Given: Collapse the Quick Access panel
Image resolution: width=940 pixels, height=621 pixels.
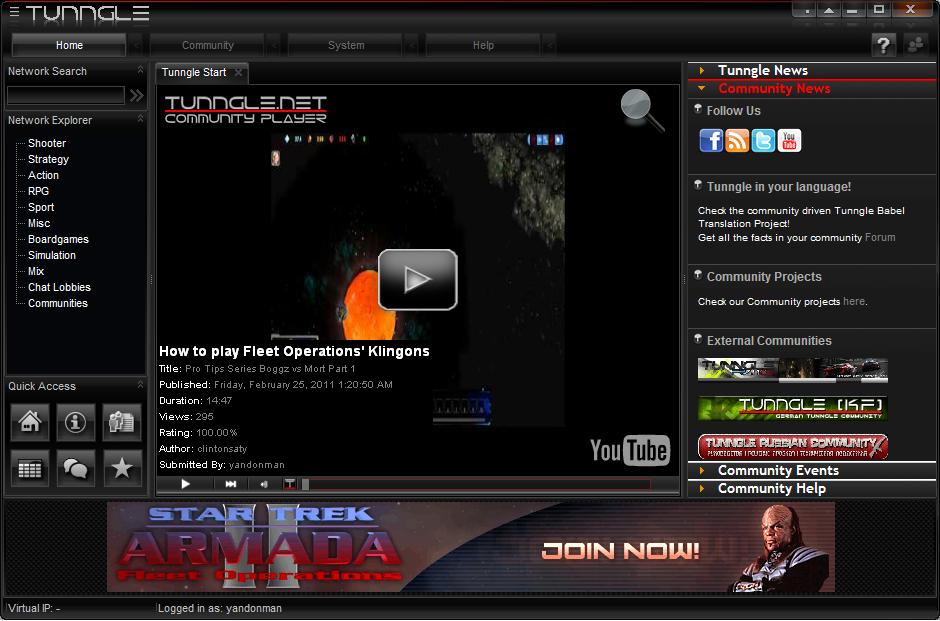Looking at the screenshot, I should pos(140,386).
